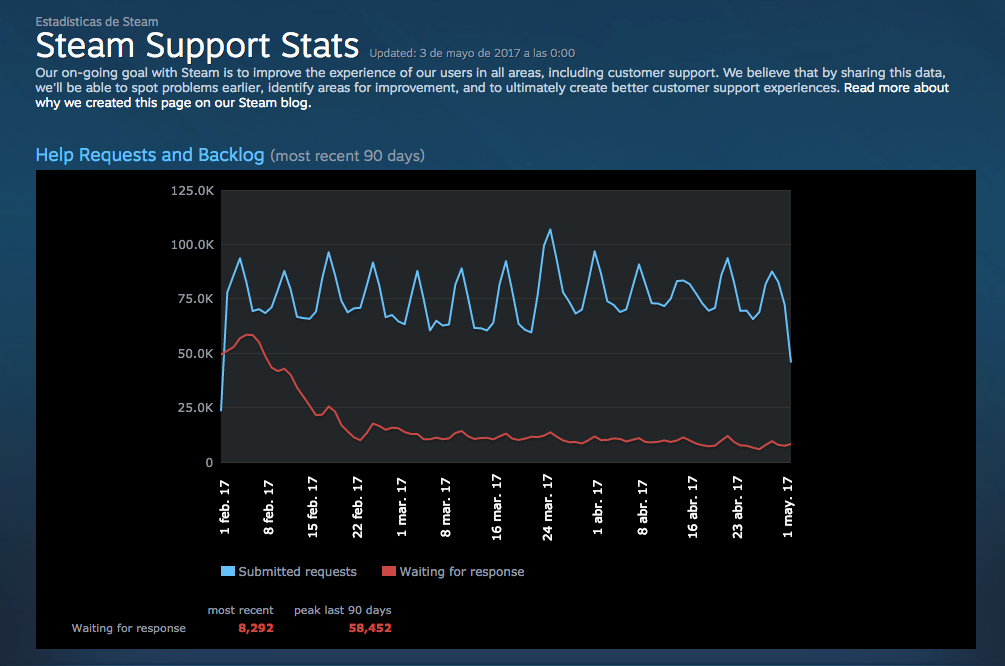1005x666 pixels.
Task: Click the Steam Support Stats heading
Action: [x=197, y=46]
